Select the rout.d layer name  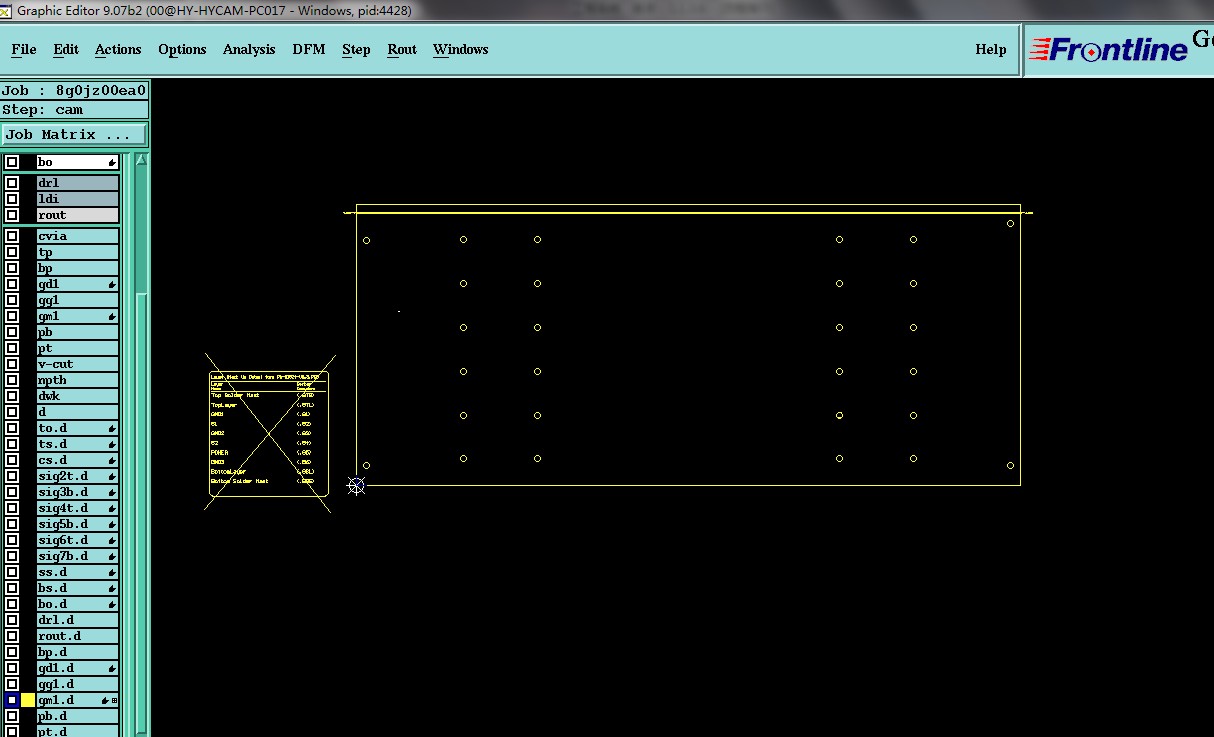pyautogui.click(x=78, y=636)
